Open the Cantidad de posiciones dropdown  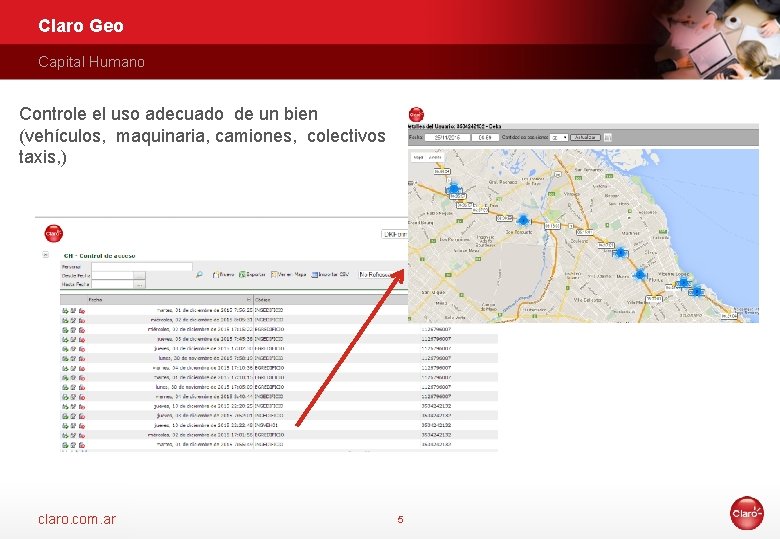[x=559, y=137]
